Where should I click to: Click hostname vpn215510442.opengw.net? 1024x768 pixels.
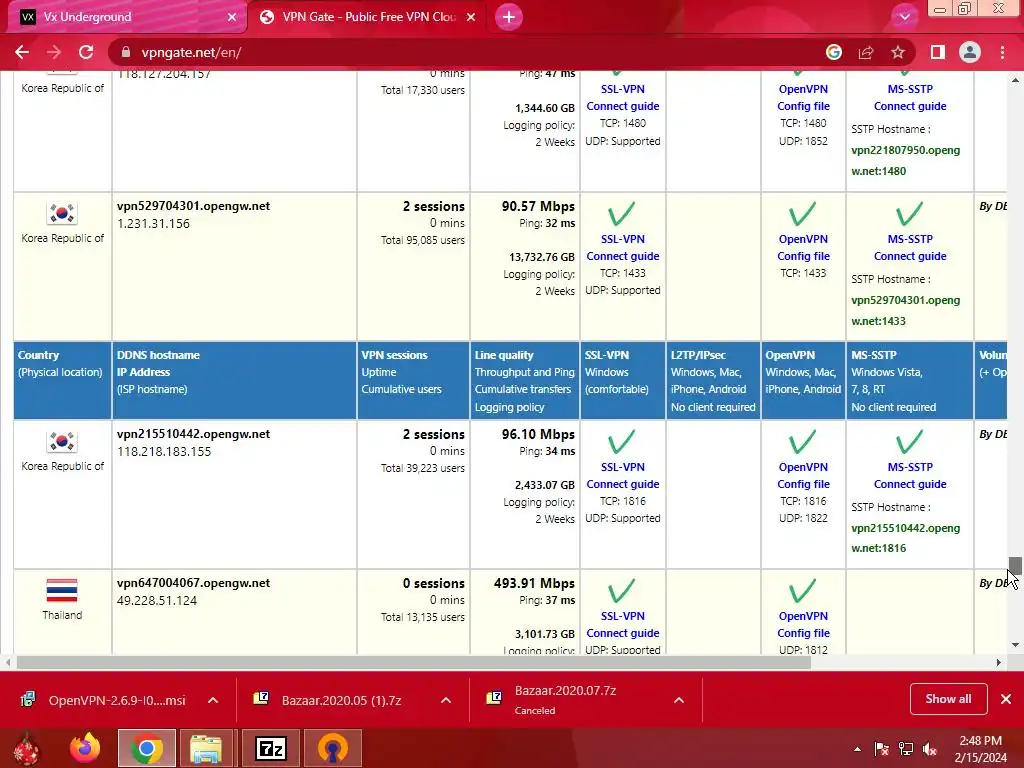tap(193, 434)
